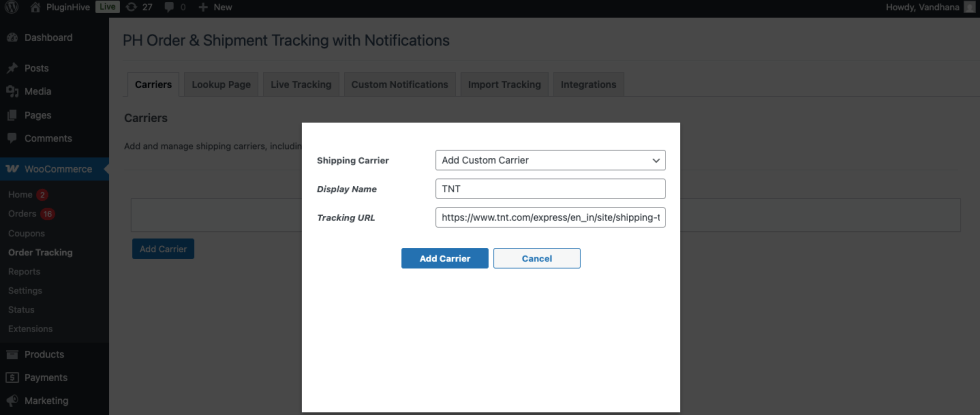This screenshot has width=980, height=415.
Task: Cancel the add carrier dialog
Action: (537, 258)
